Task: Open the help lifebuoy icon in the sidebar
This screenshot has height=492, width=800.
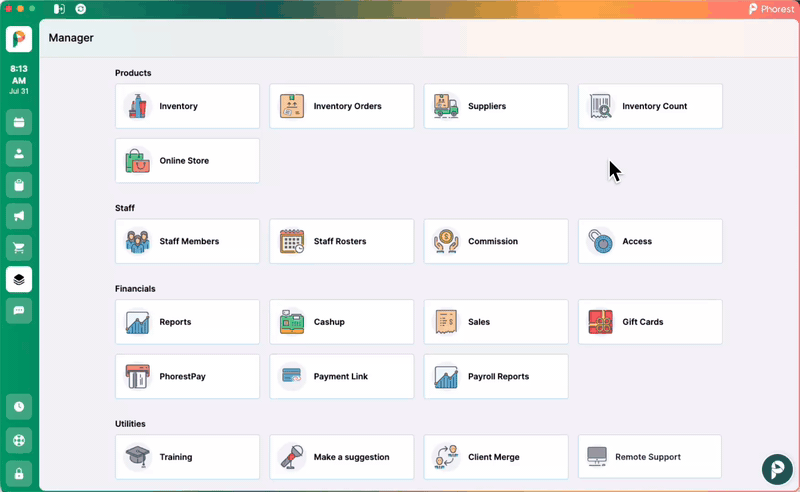Action: 19,440
